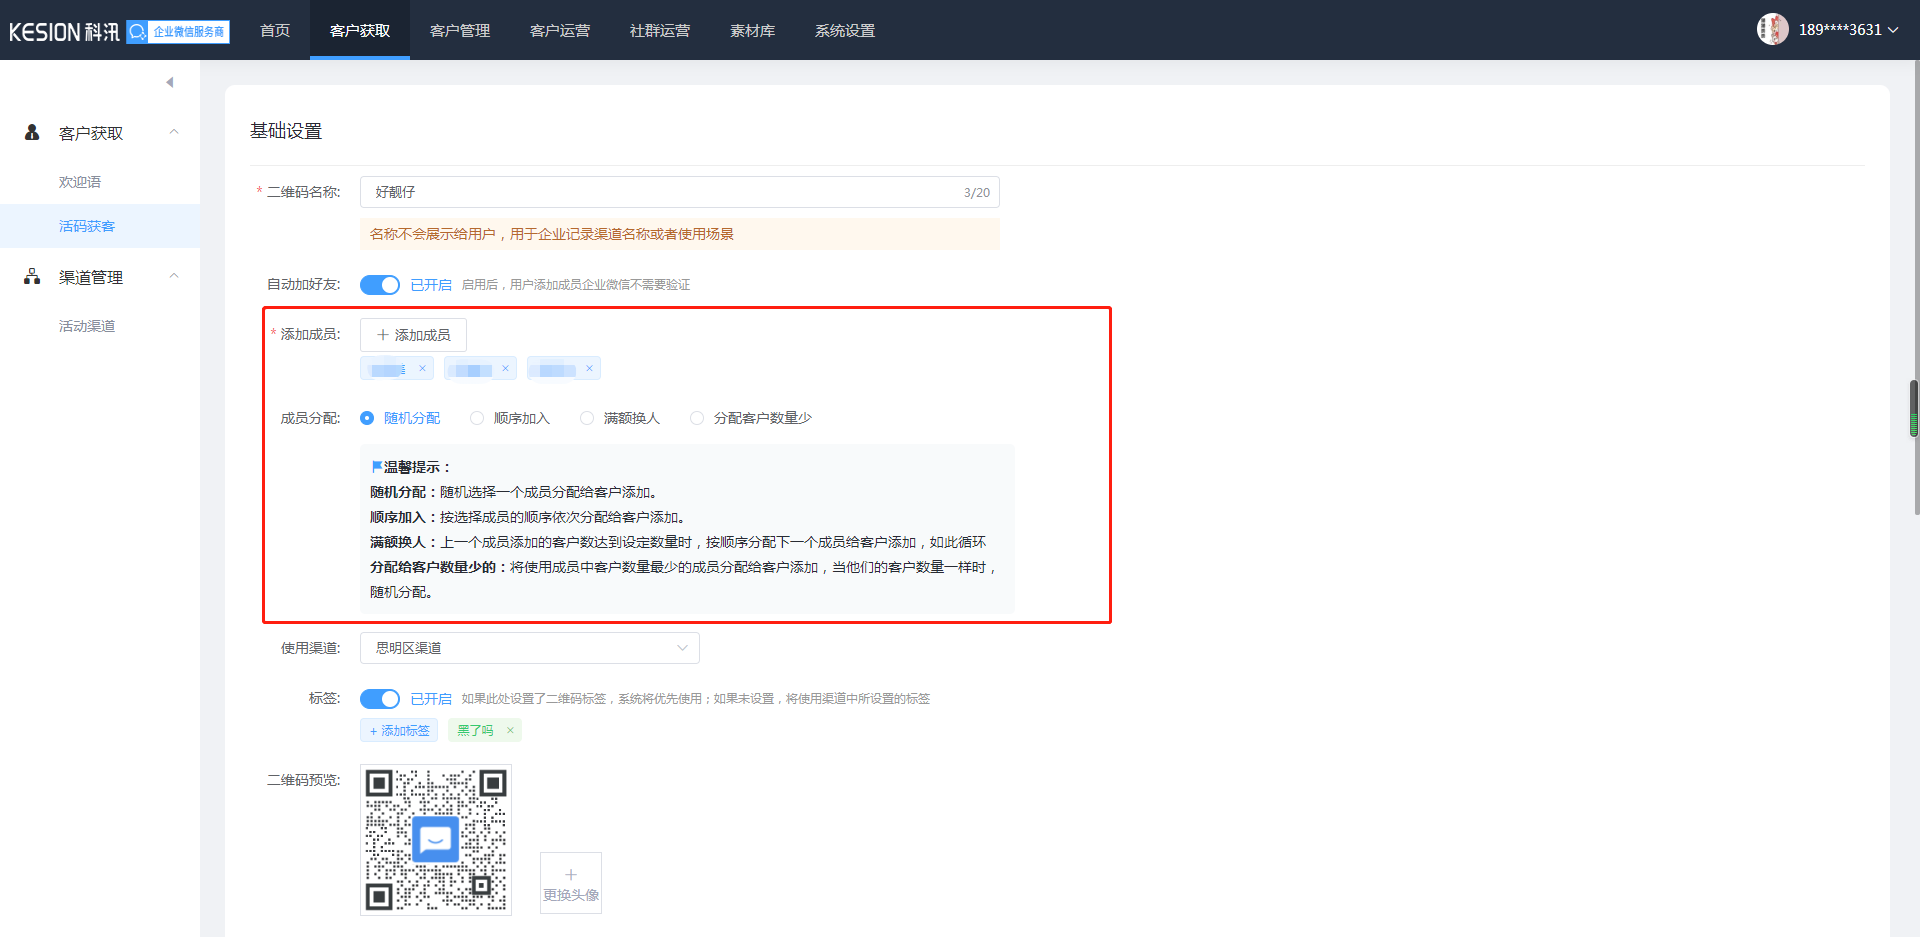Collapse the left sidebar arrow
The height and width of the screenshot is (937, 1920).
coord(170,82)
